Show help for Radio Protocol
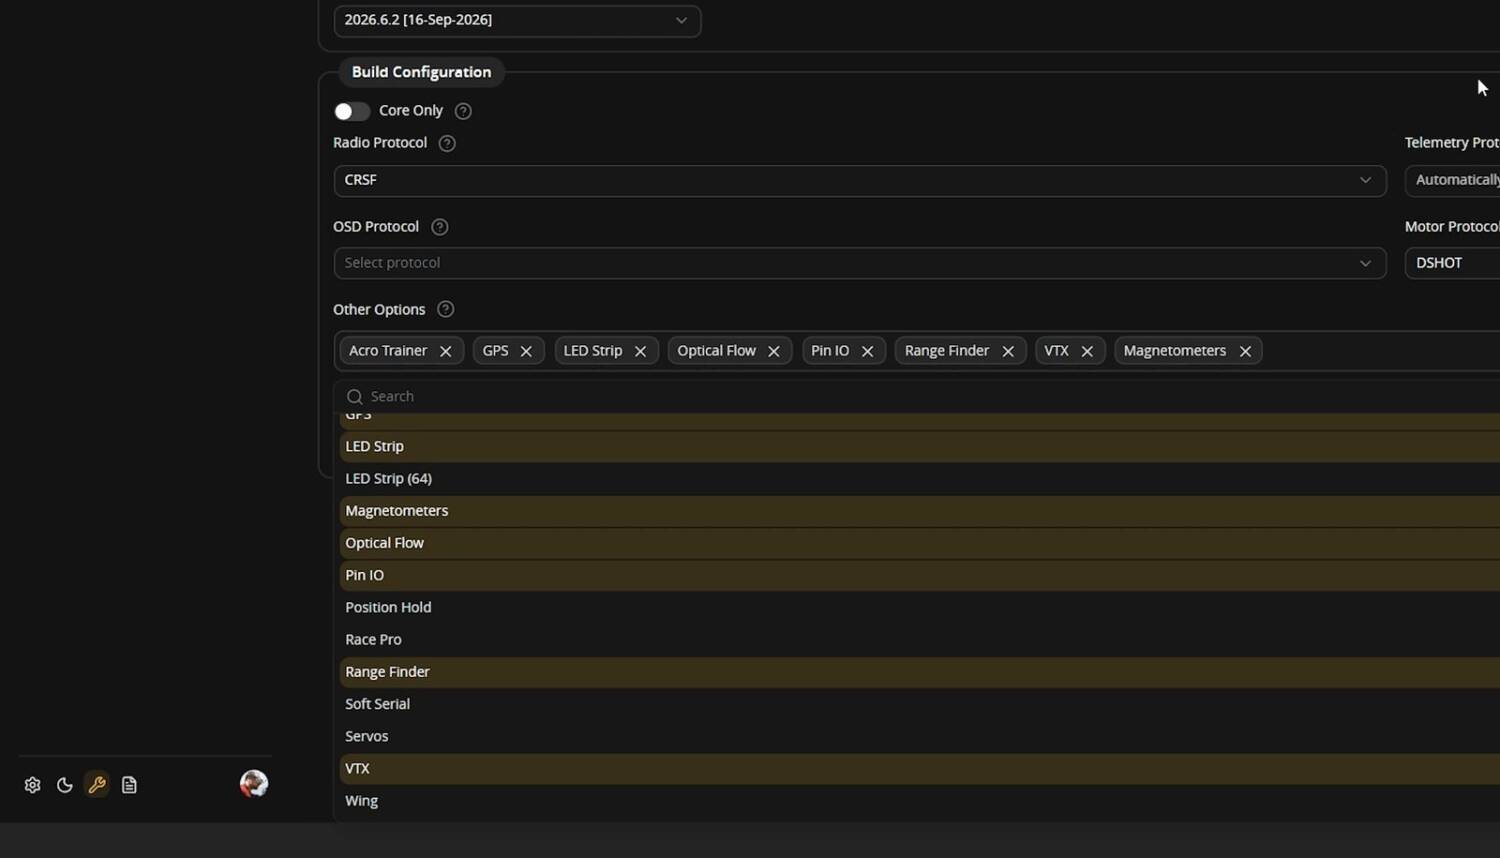1500x858 pixels. (447, 143)
